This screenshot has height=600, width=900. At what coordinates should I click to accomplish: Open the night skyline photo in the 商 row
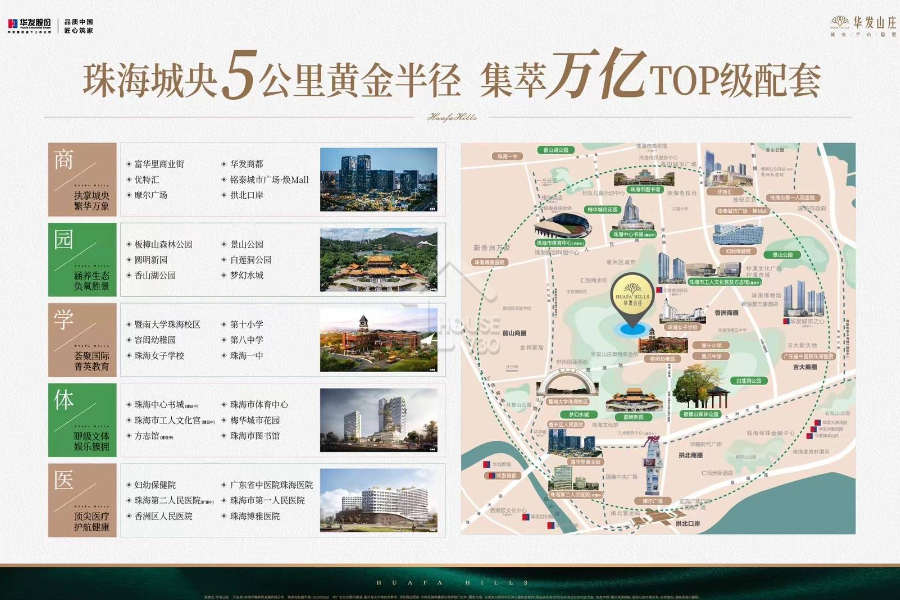[x=379, y=180]
